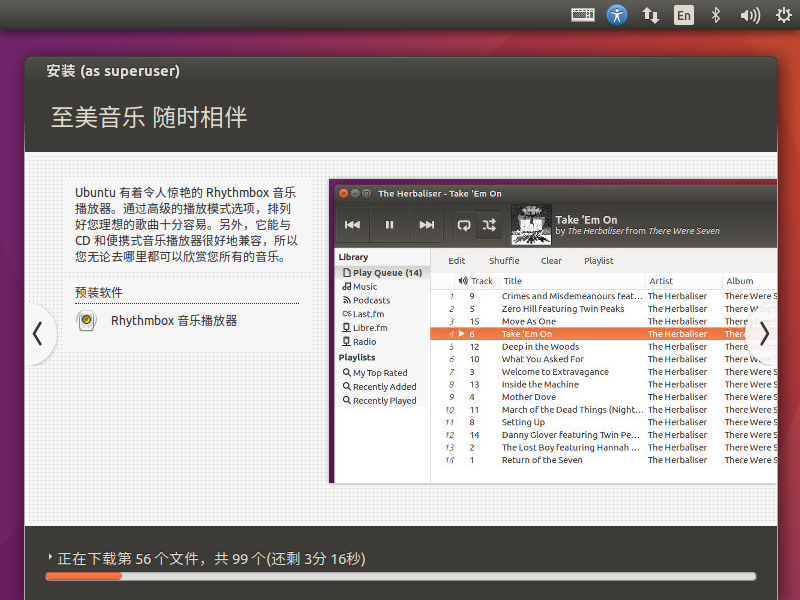Select the highlighted track 'Take 'Em On'
The image size is (800, 600).
click(604, 334)
